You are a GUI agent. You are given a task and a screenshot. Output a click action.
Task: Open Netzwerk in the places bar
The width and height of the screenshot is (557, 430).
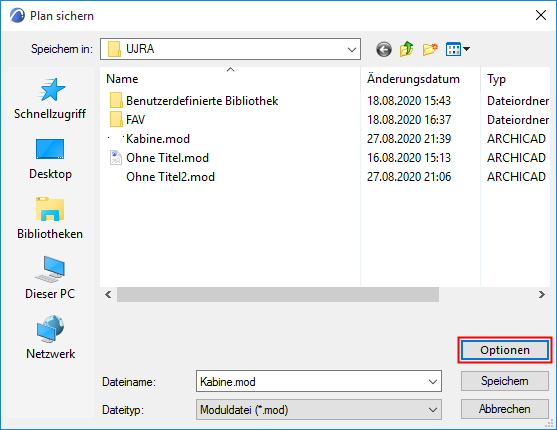50,338
